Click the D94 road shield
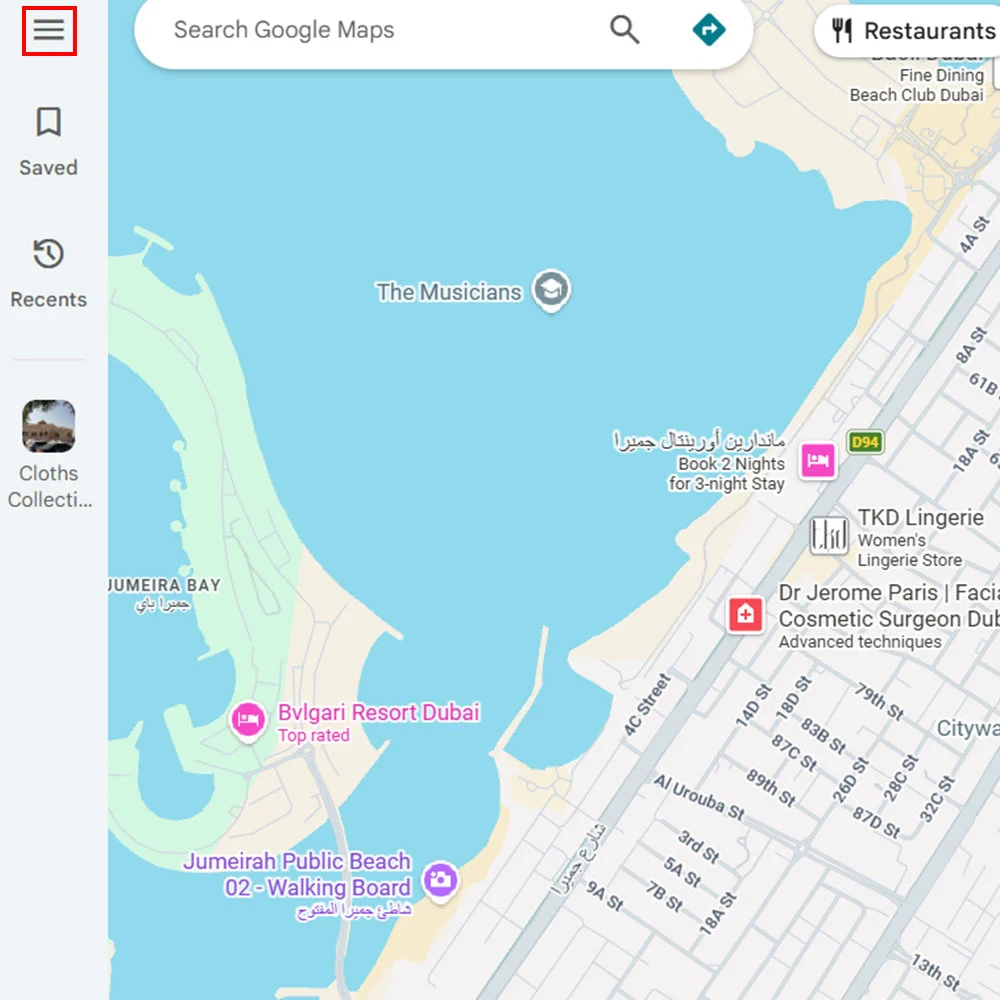 pos(865,442)
